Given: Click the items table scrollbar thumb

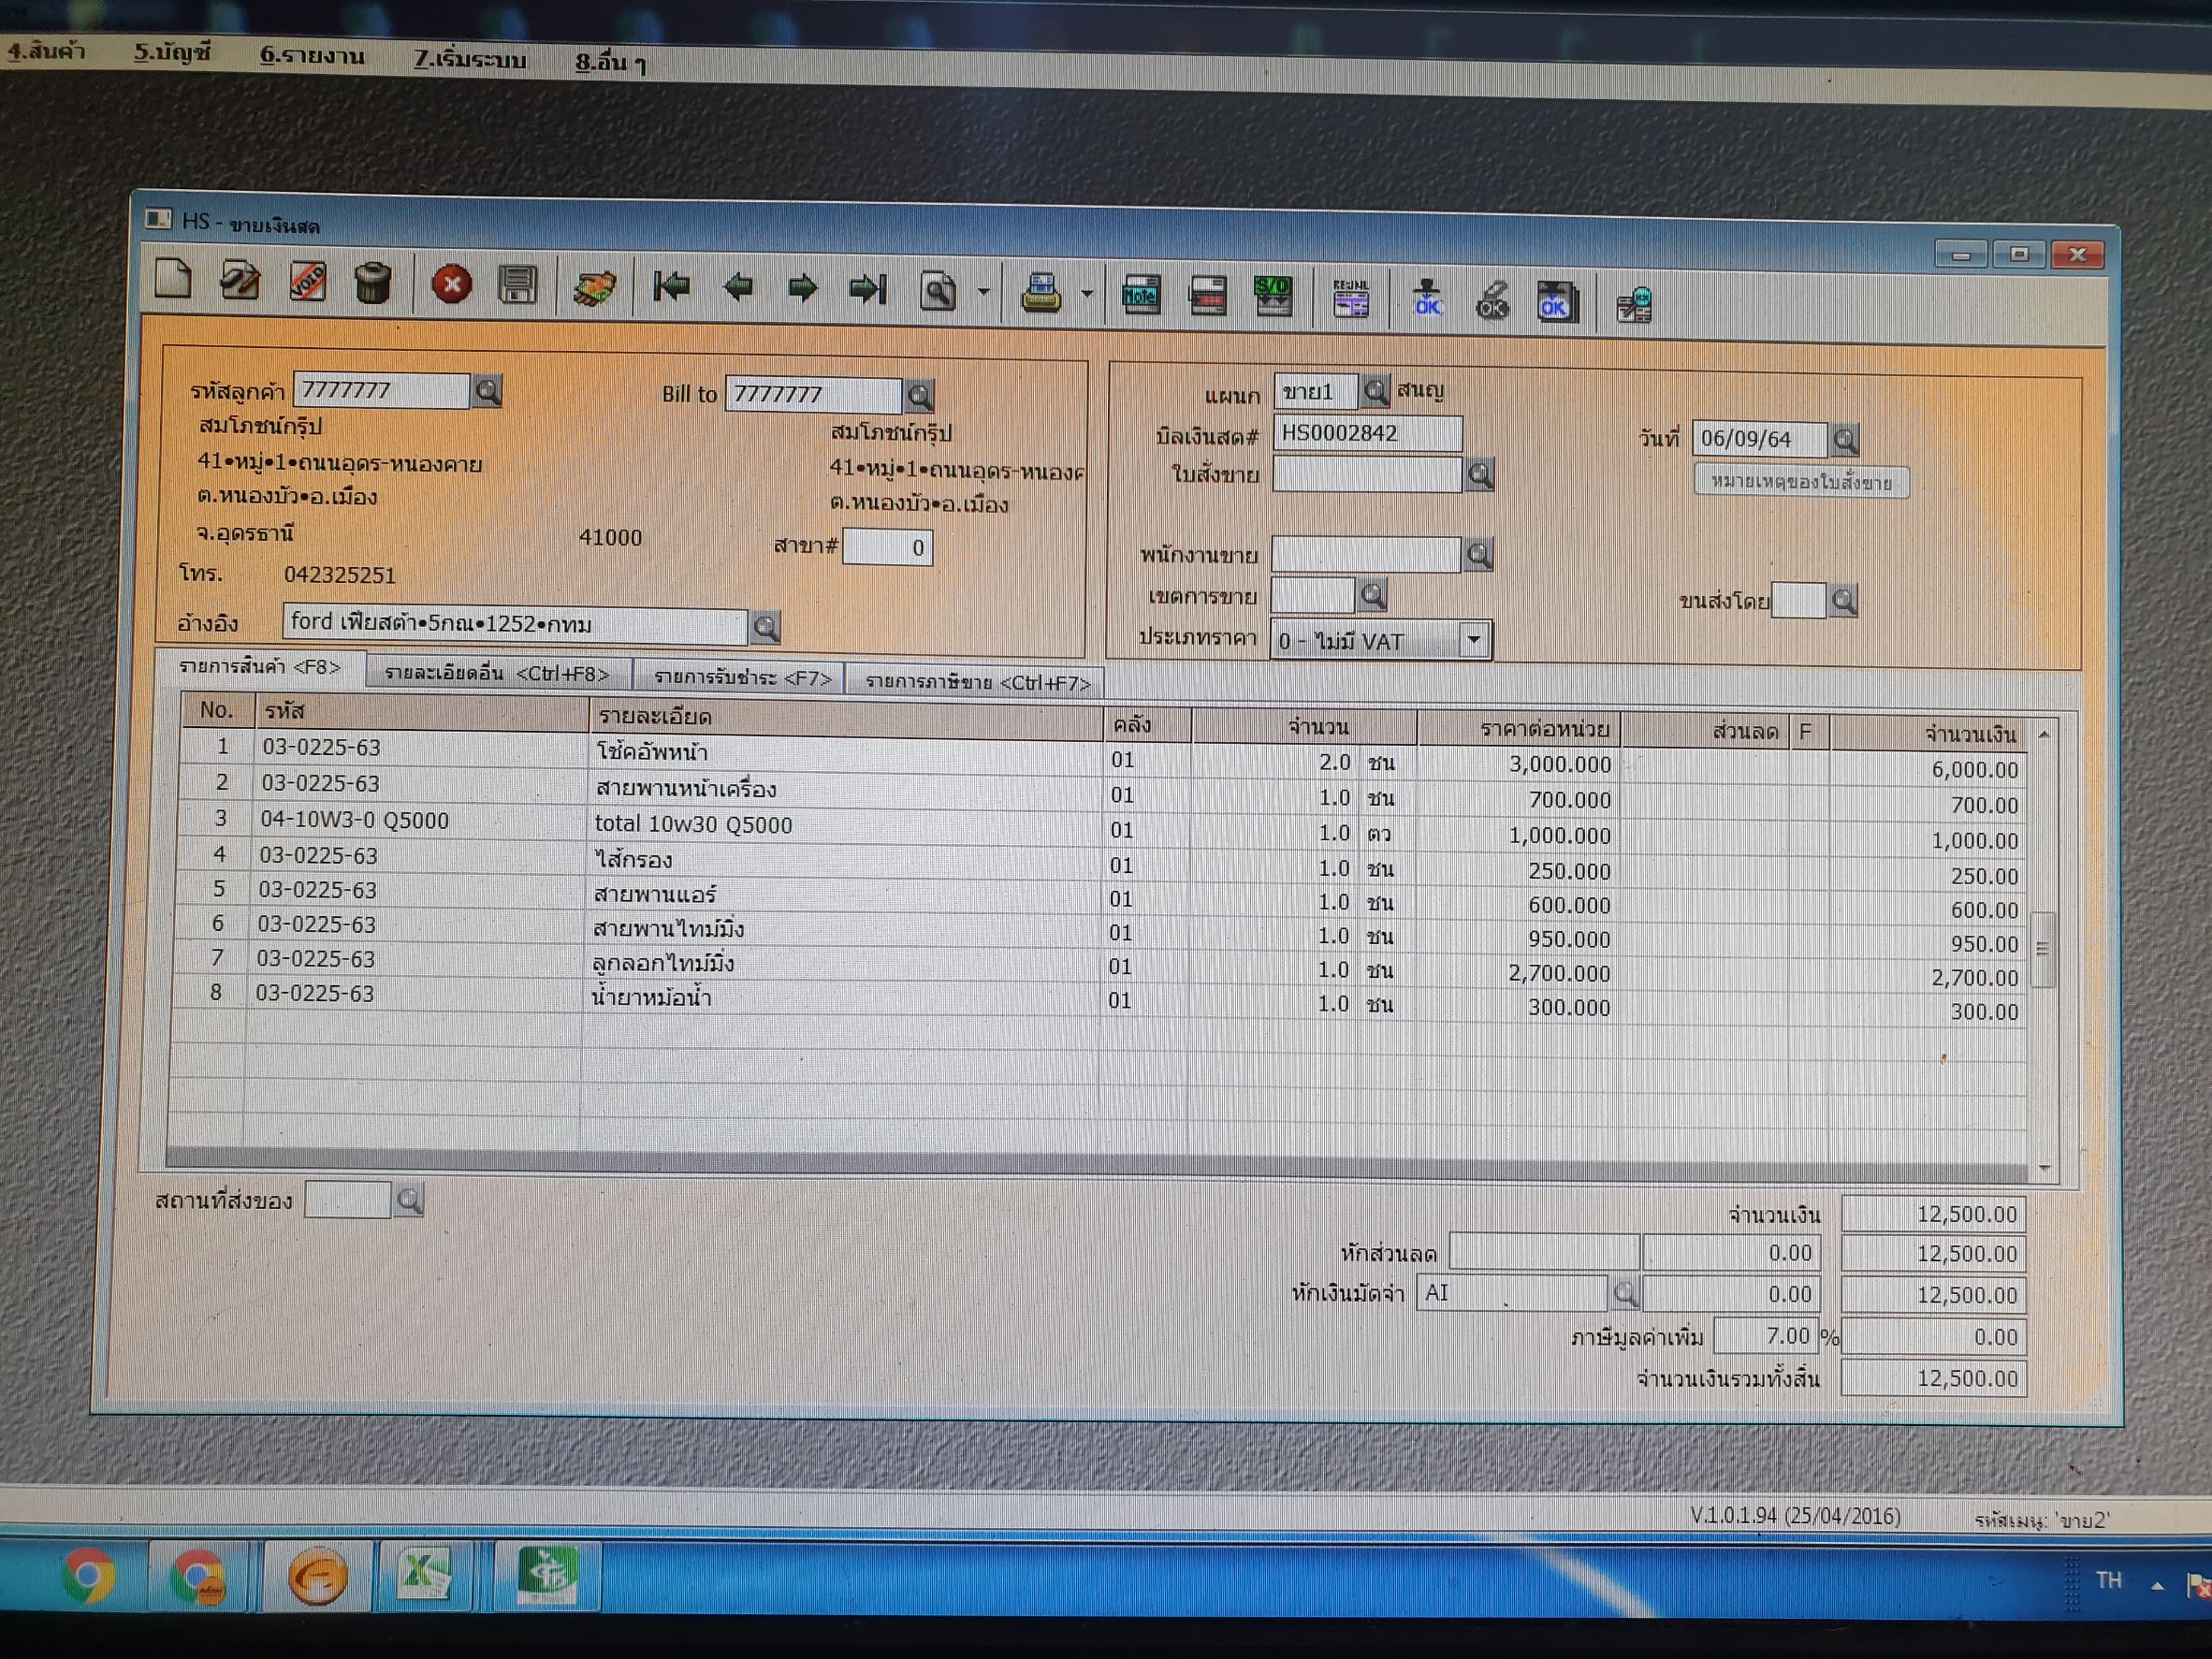Looking at the screenshot, I should (x=2044, y=949).
